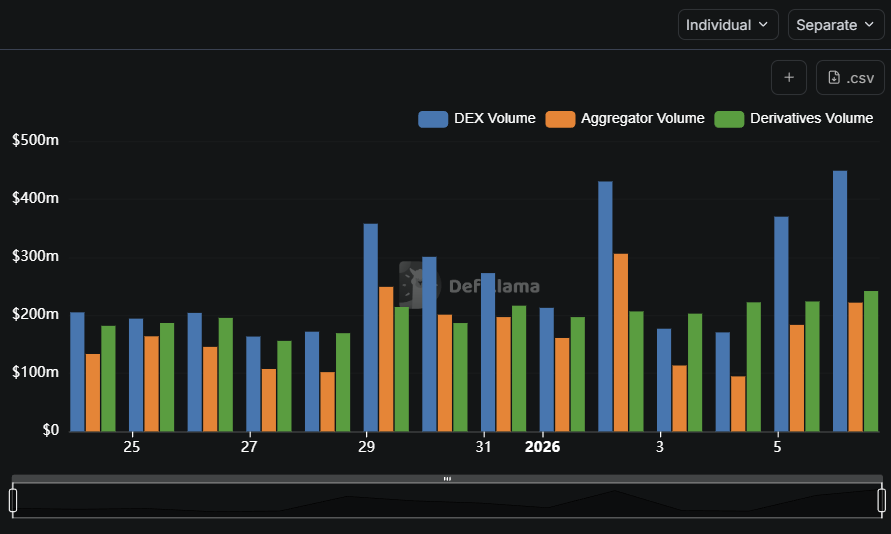This screenshot has width=891, height=534.
Task: Open the Individual dropdown
Action: coord(728,25)
